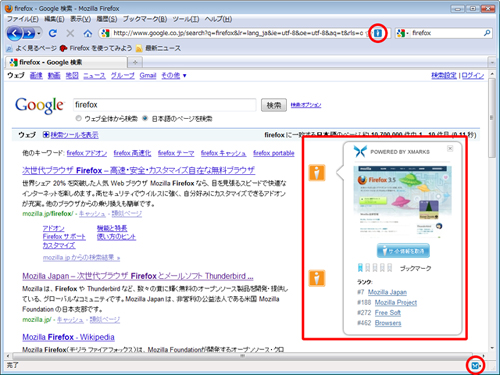500x375 pixels.
Task: Open the new tab plus button
Action: tap(135, 62)
